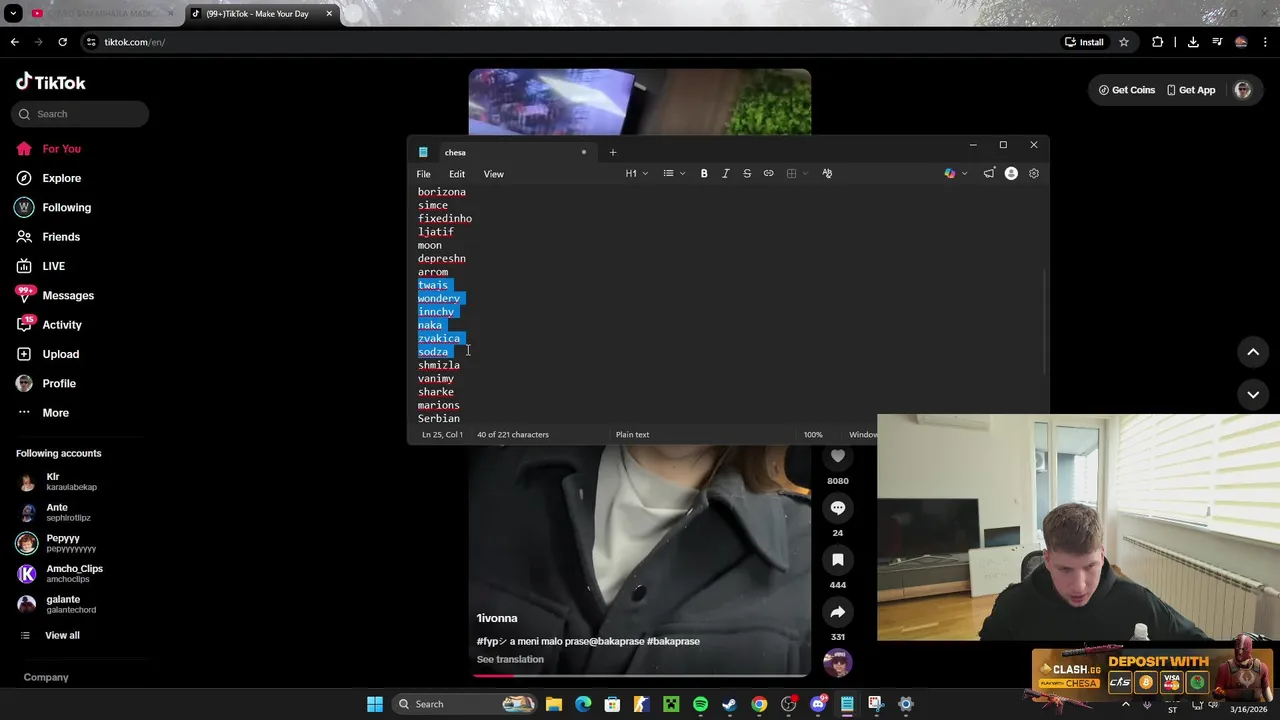Click the TikTok video progress bar
Viewport: 1280px width, 720px height.
point(640,675)
